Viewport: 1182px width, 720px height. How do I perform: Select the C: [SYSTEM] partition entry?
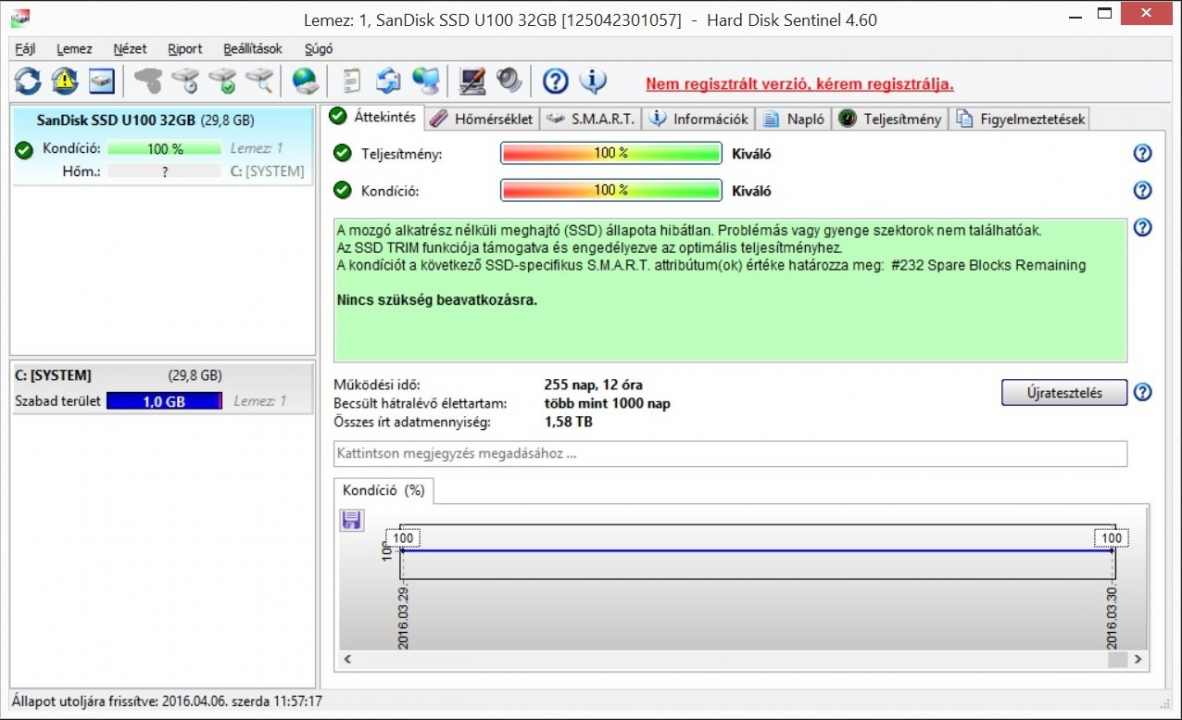162,388
